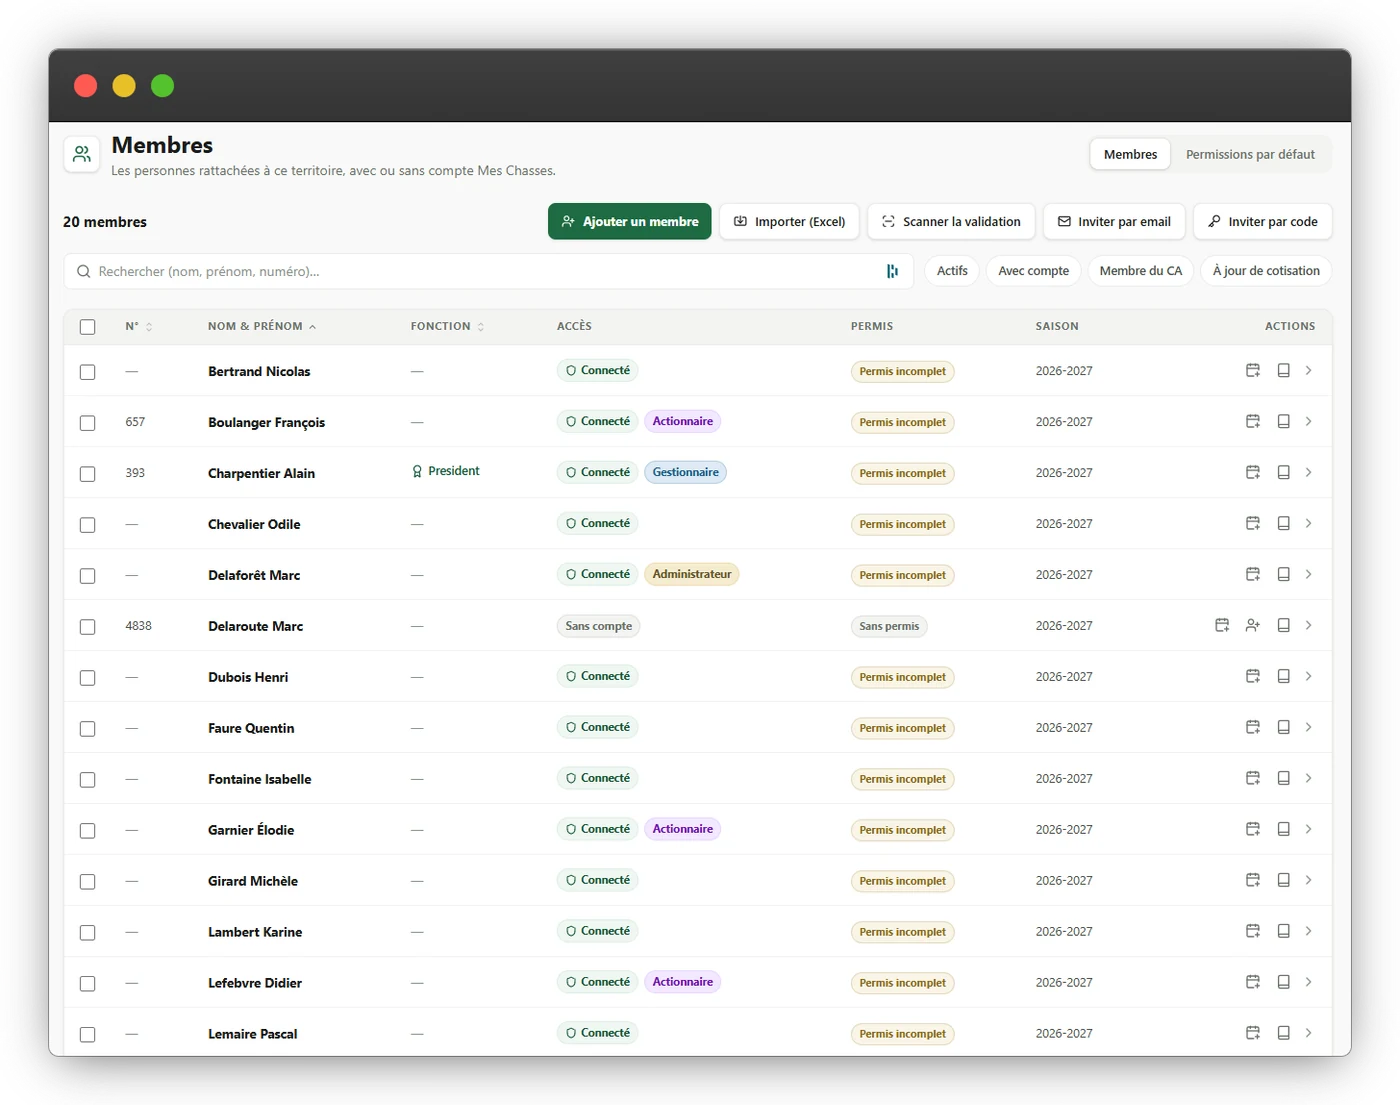Click the booklet icon in Charpentier Alain row
The width and height of the screenshot is (1400, 1105).
pos(1283,473)
